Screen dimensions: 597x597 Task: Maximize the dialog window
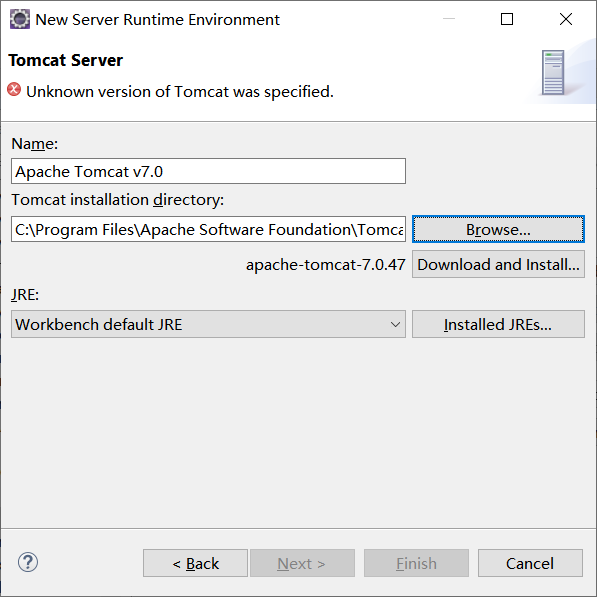(x=507, y=19)
